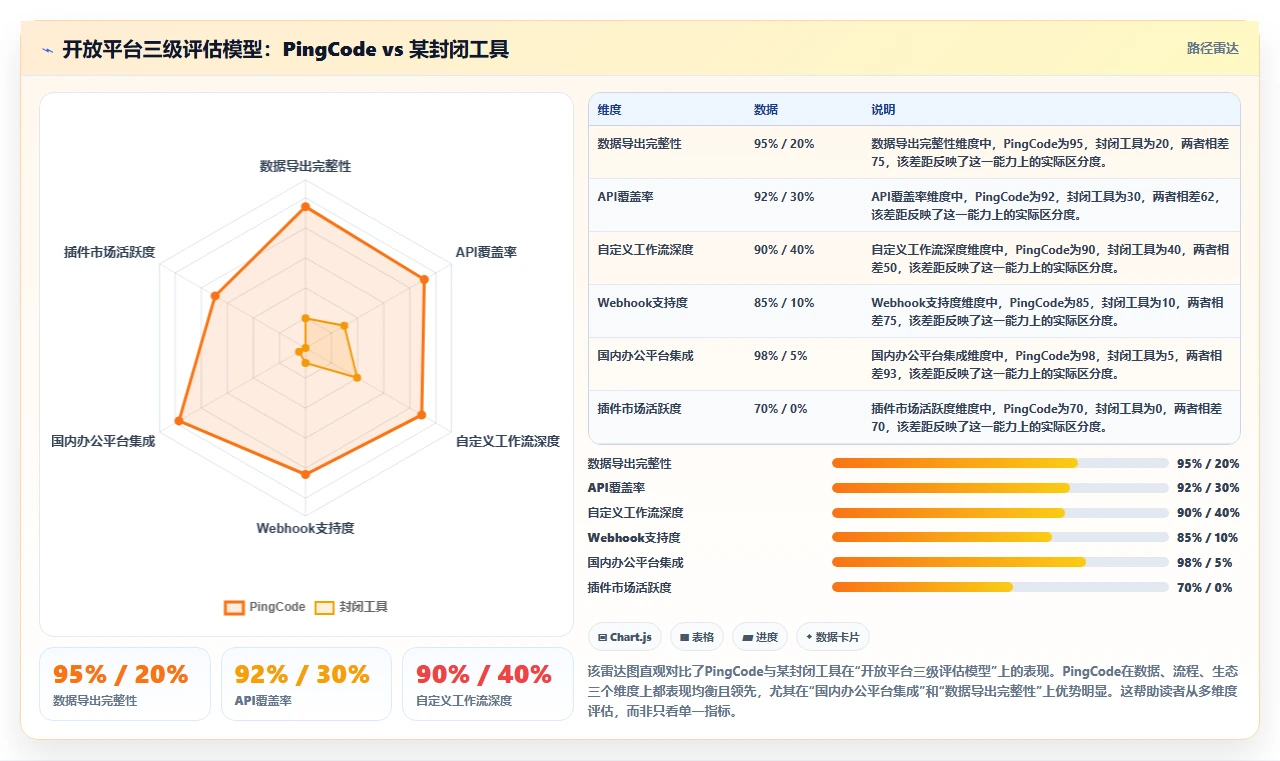Click the small icon before the card title
The image size is (1280, 761).
[47, 49]
